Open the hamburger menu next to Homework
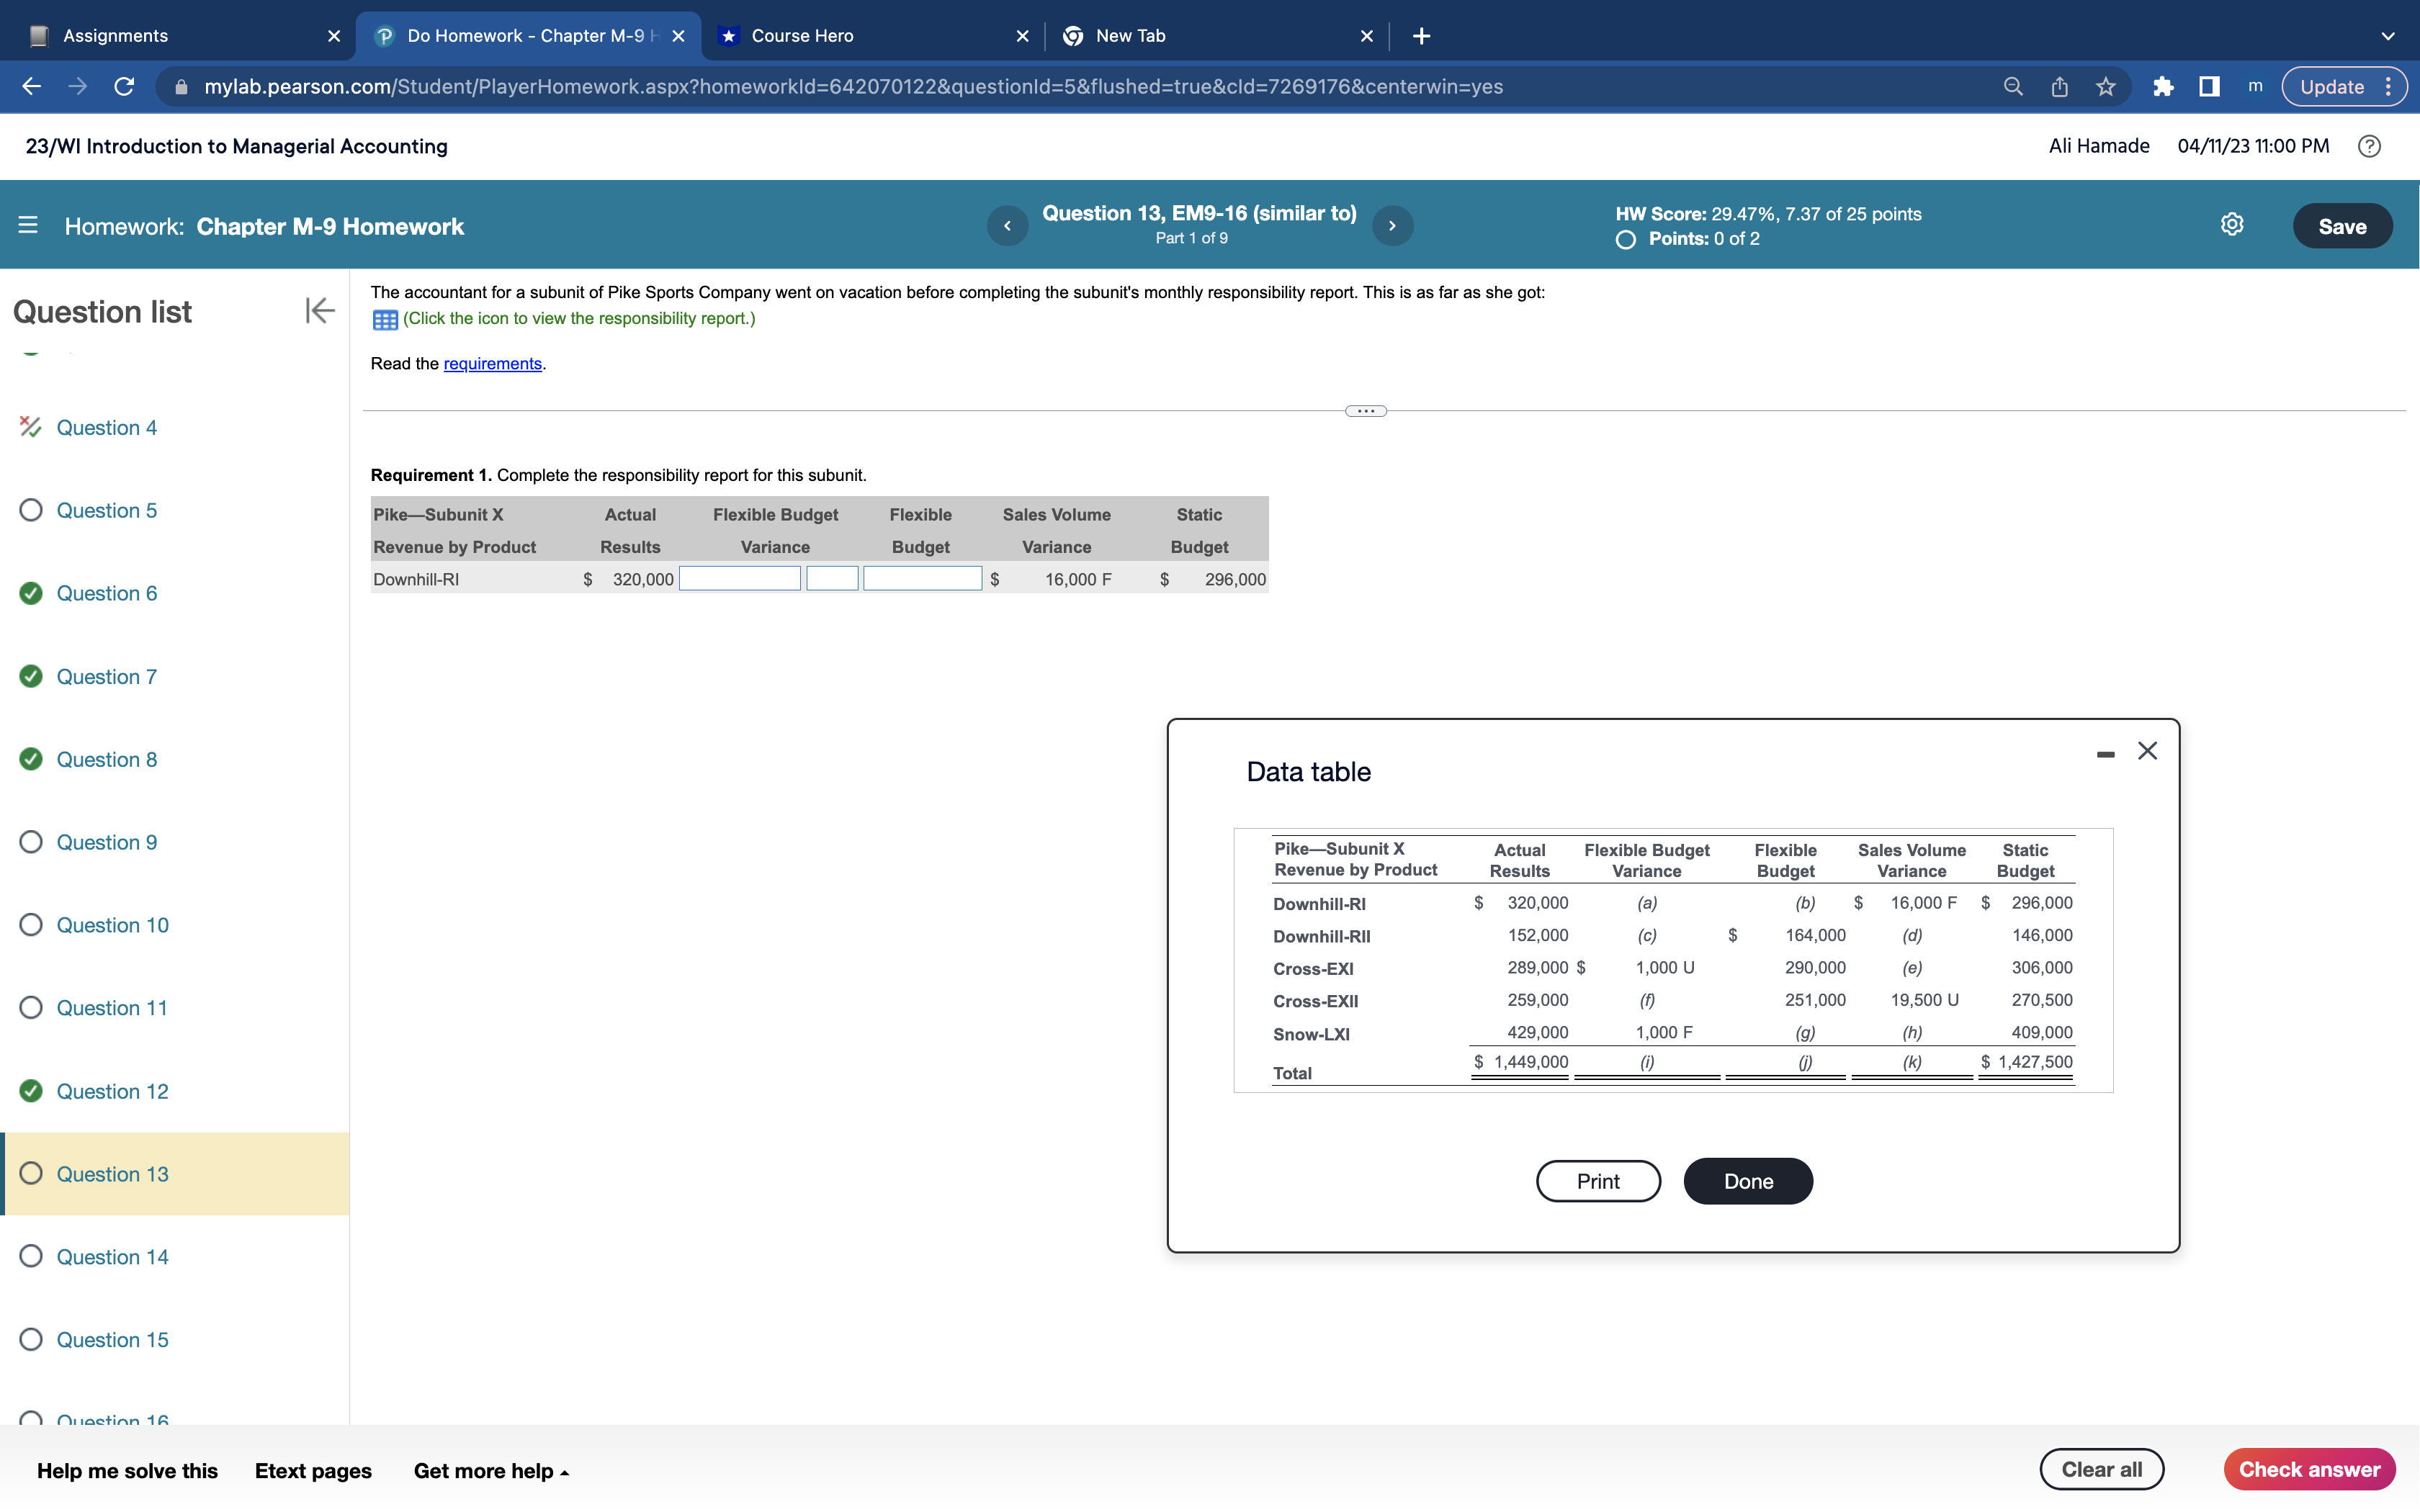The height and width of the screenshot is (1512, 2420). [x=28, y=226]
